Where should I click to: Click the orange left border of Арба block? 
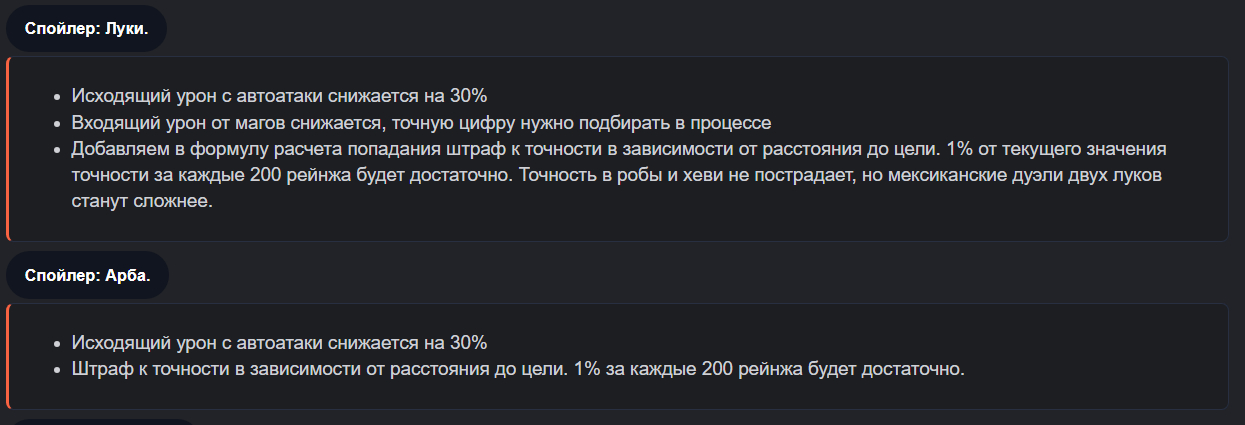click(8, 356)
